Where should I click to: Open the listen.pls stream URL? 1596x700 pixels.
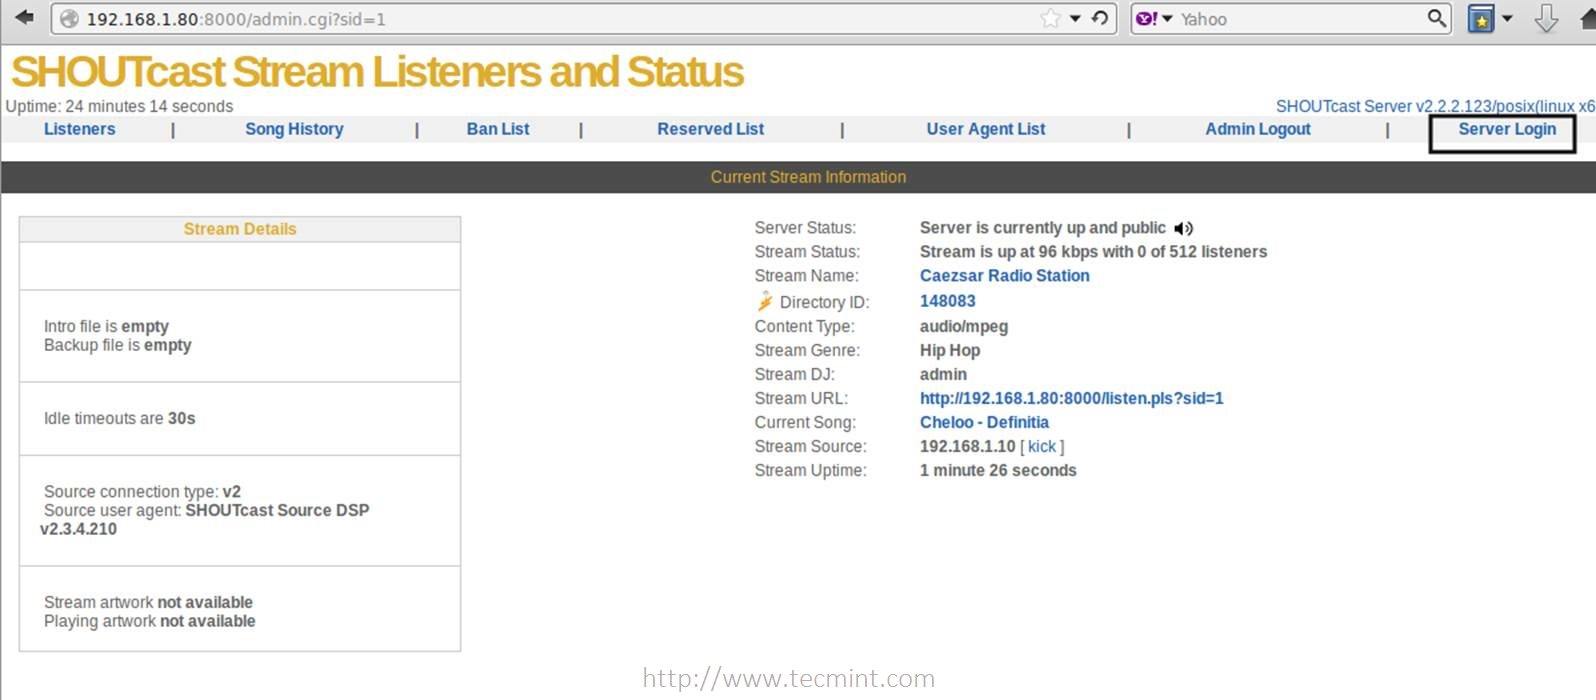point(1072,398)
